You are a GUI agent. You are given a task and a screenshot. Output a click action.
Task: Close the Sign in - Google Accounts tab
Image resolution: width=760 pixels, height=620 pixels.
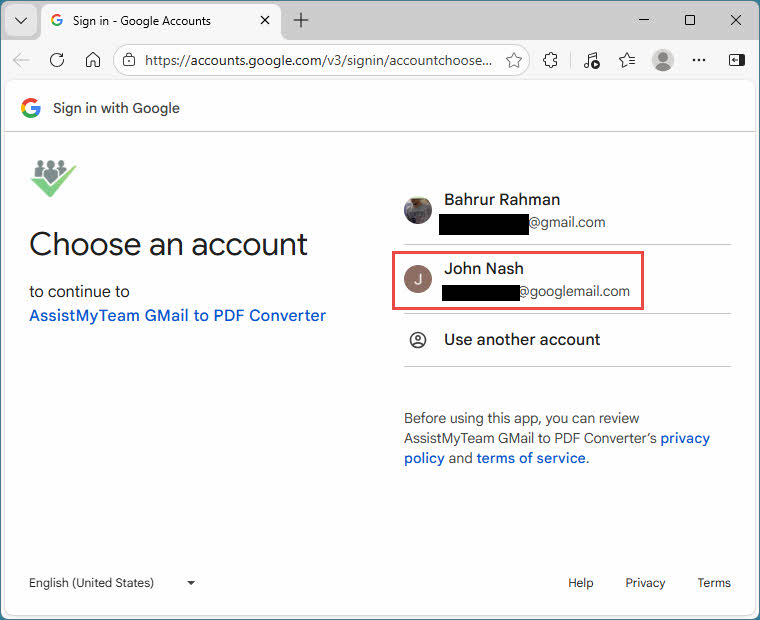click(x=265, y=20)
